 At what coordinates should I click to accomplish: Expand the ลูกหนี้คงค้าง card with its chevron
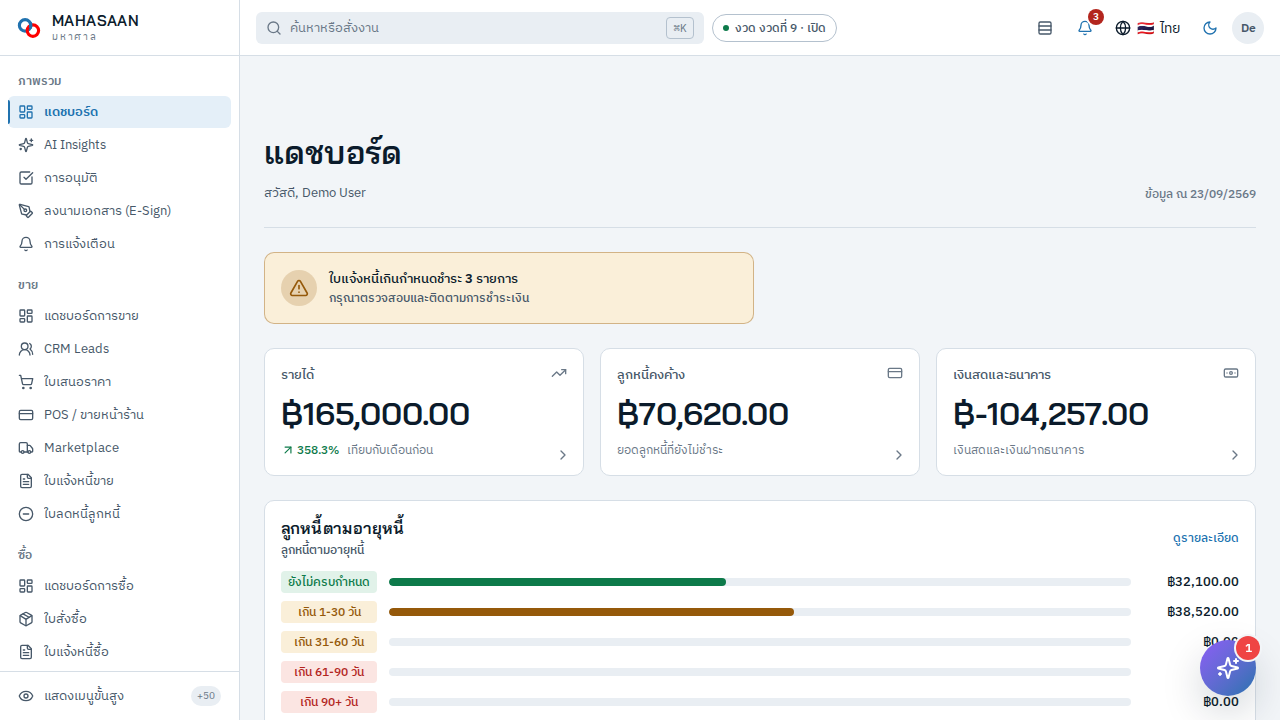(899, 455)
